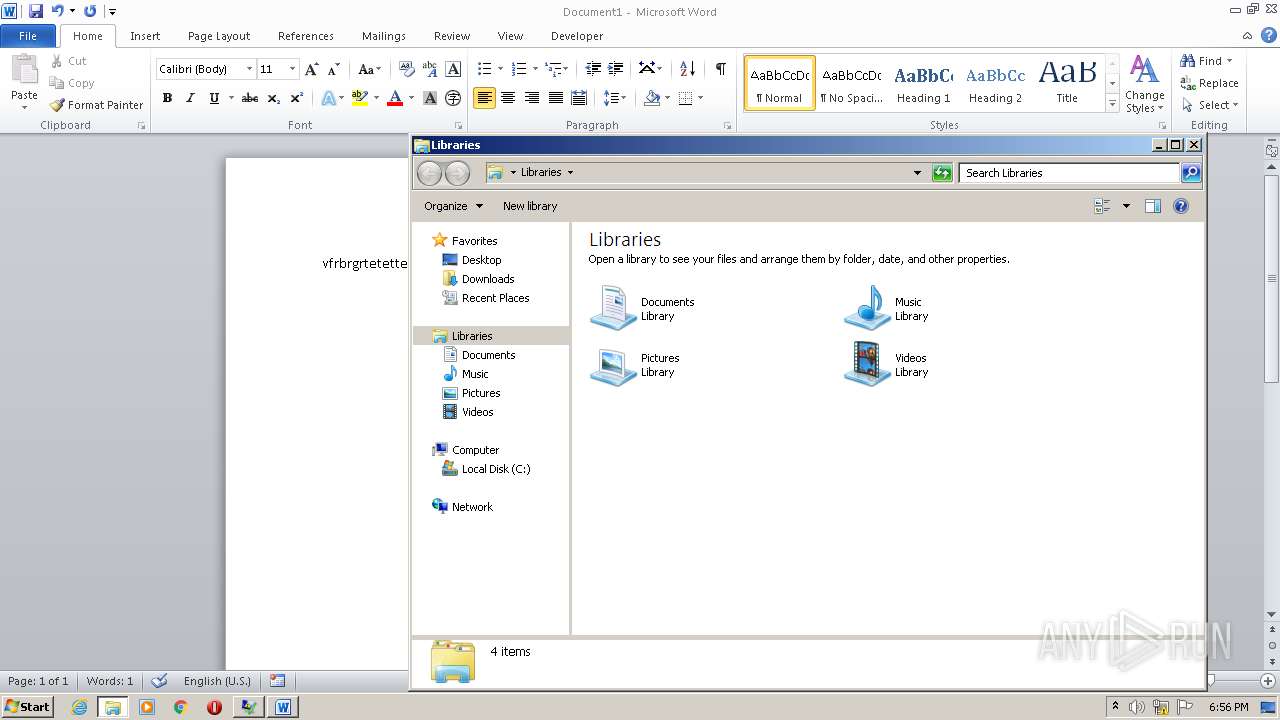
Task: Click Sort icon in Paragraph group
Action: click(x=687, y=69)
